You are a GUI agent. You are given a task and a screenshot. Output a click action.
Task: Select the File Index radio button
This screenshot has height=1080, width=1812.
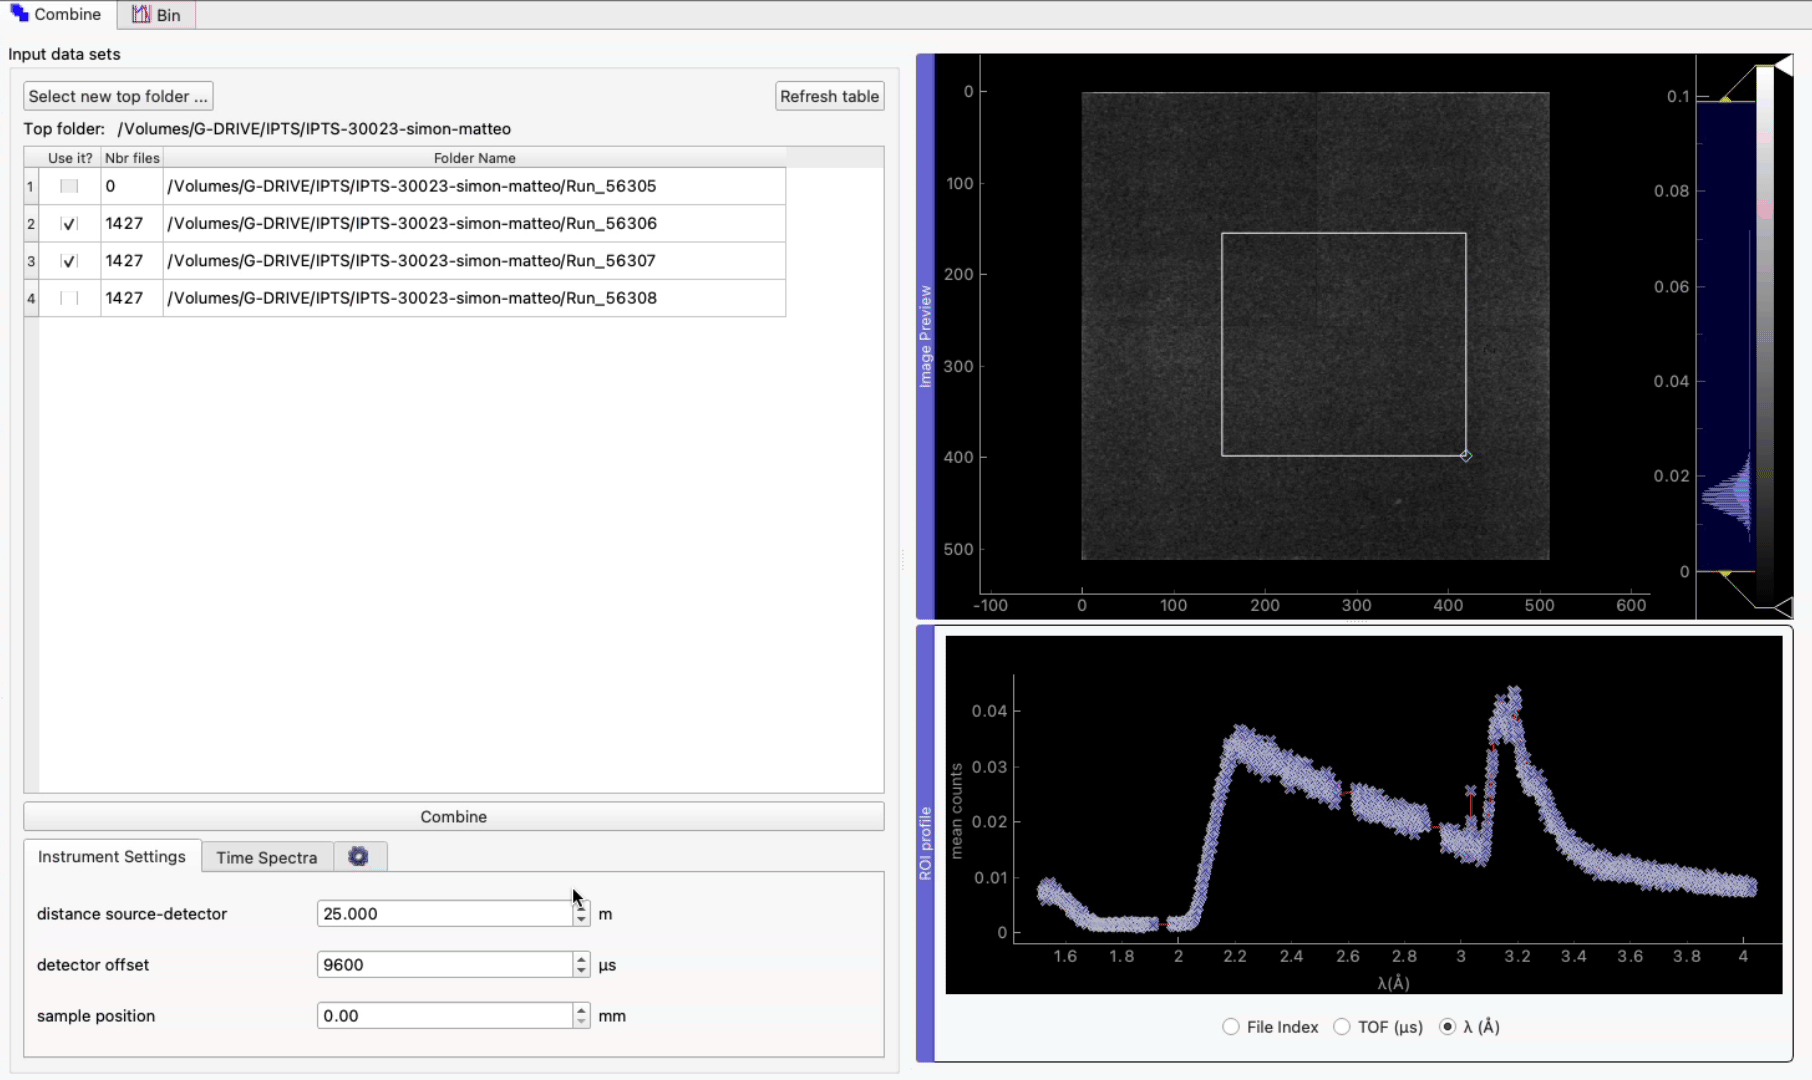[1231, 1027]
